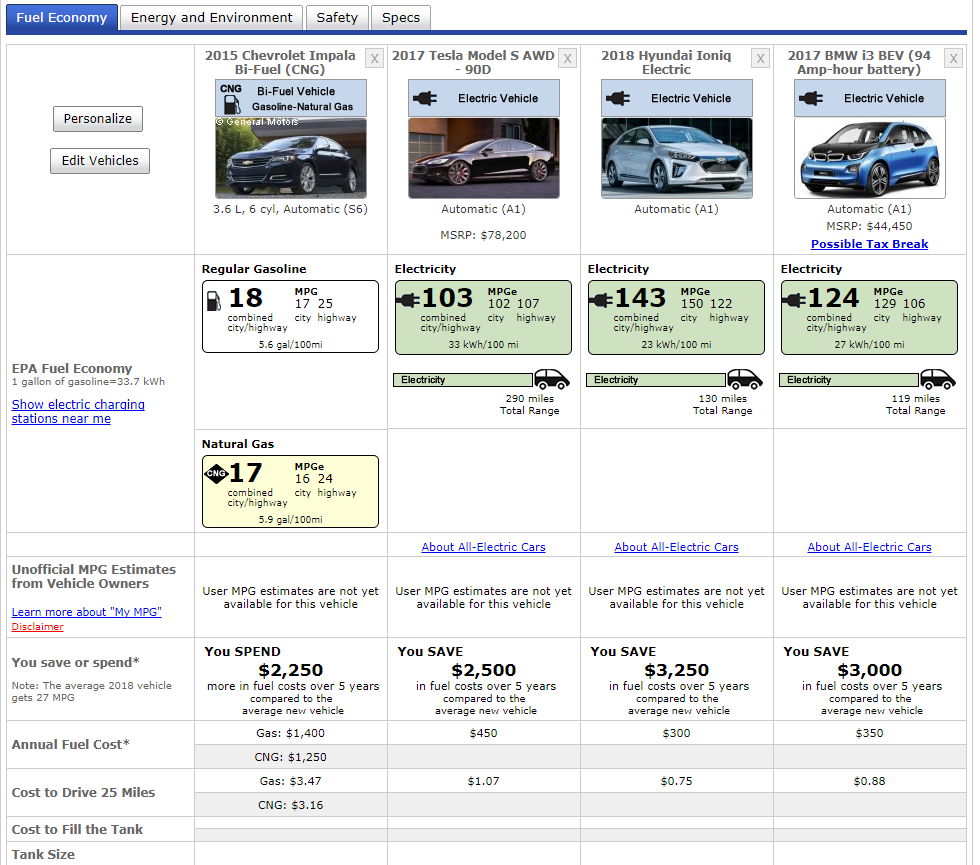Remove the 2015 Chevrolet Impala from comparison
980x865 pixels.
tap(375, 59)
